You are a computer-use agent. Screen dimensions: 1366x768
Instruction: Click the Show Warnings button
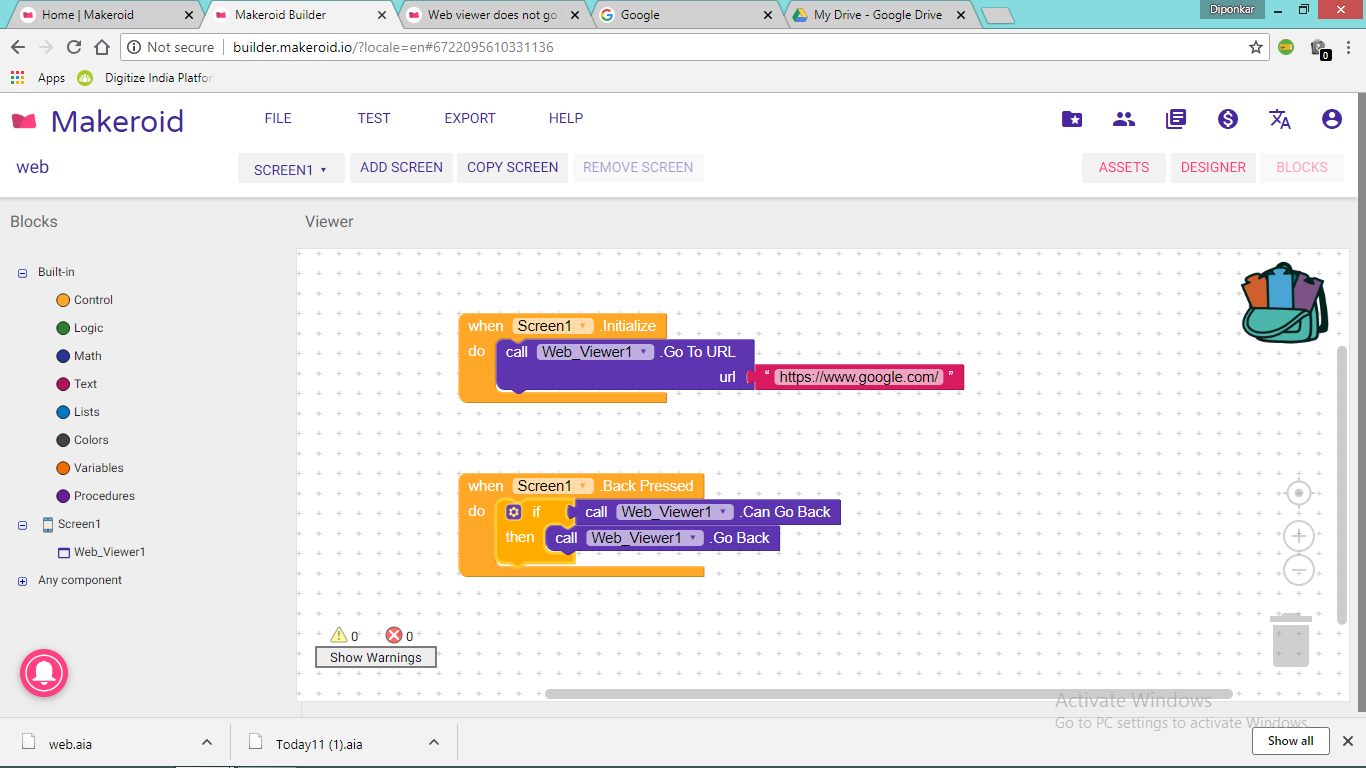pyautogui.click(x=375, y=657)
